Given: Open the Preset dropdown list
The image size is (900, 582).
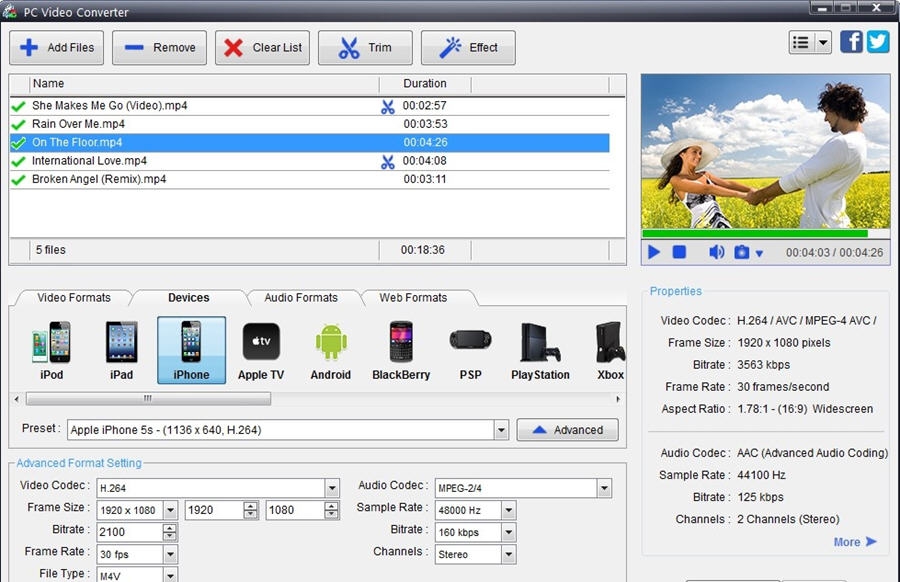Looking at the screenshot, I should [500, 429].
